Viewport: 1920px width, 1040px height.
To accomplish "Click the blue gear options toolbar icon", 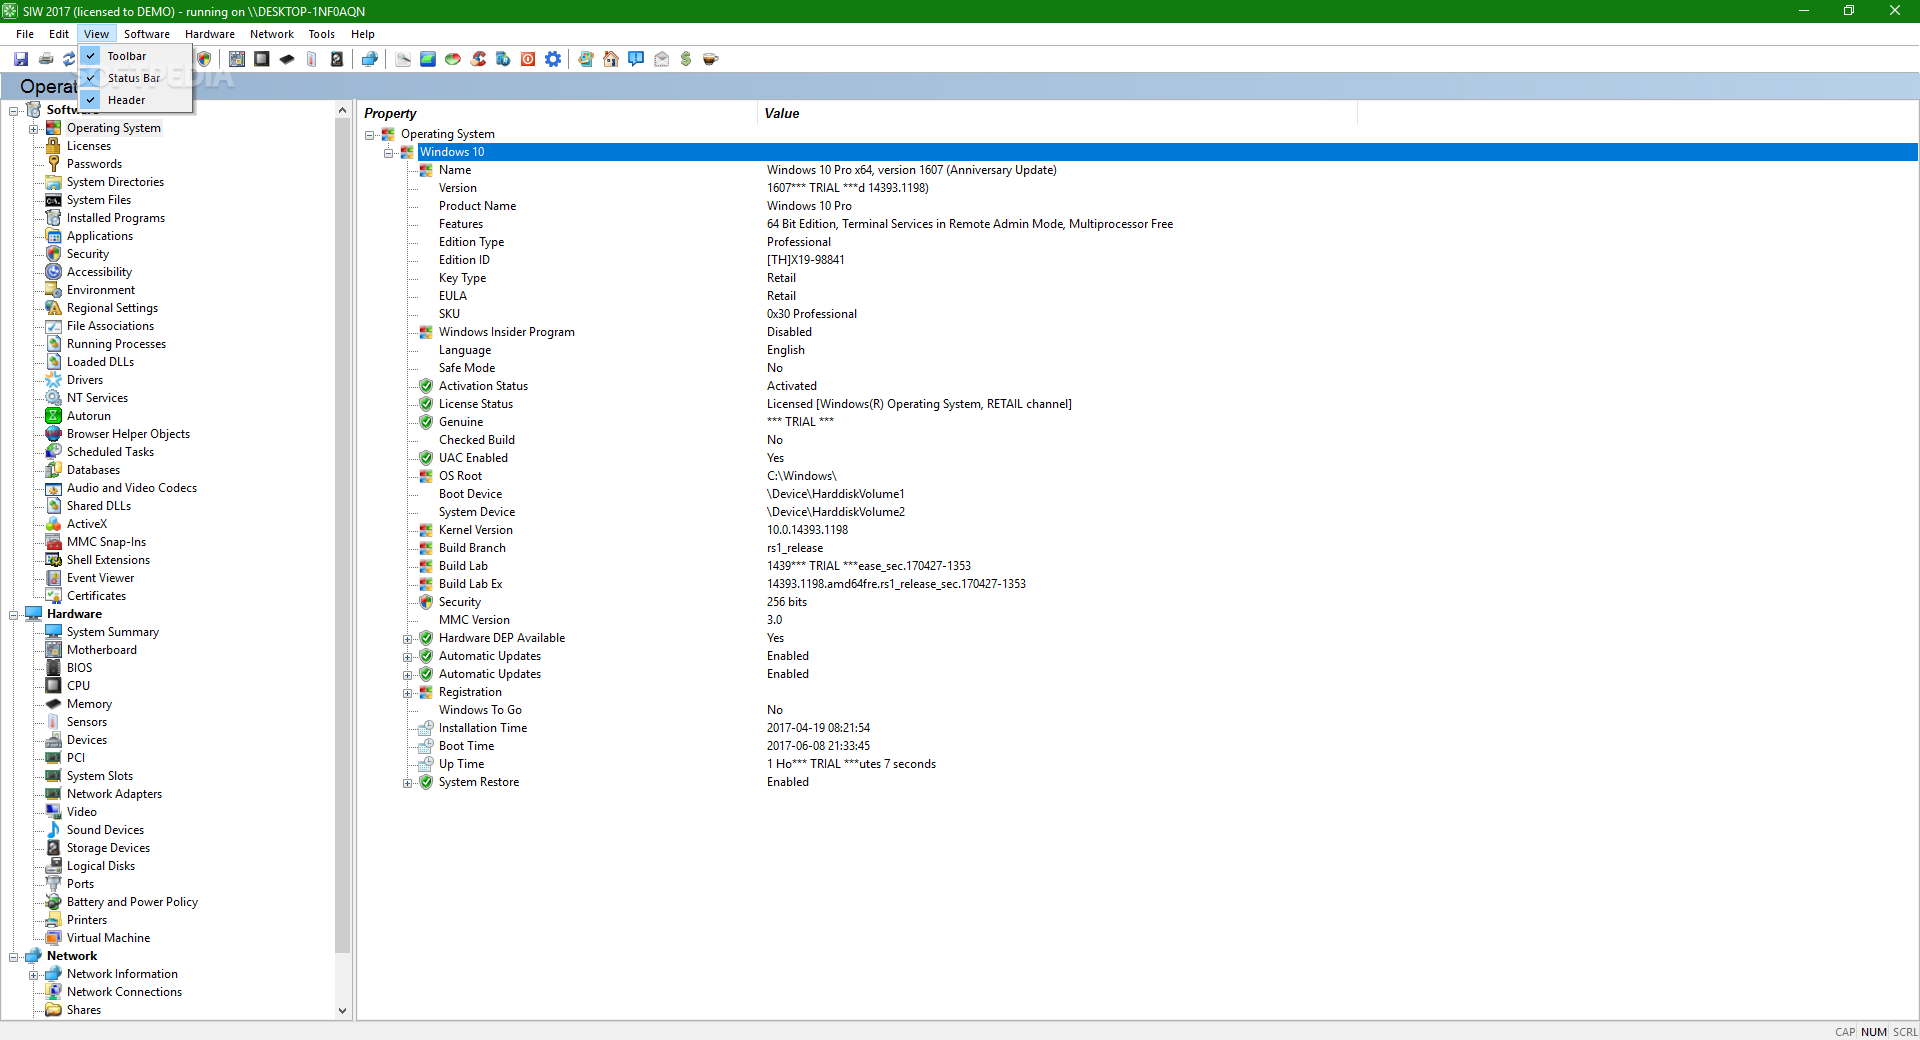I will click(553, 59).
